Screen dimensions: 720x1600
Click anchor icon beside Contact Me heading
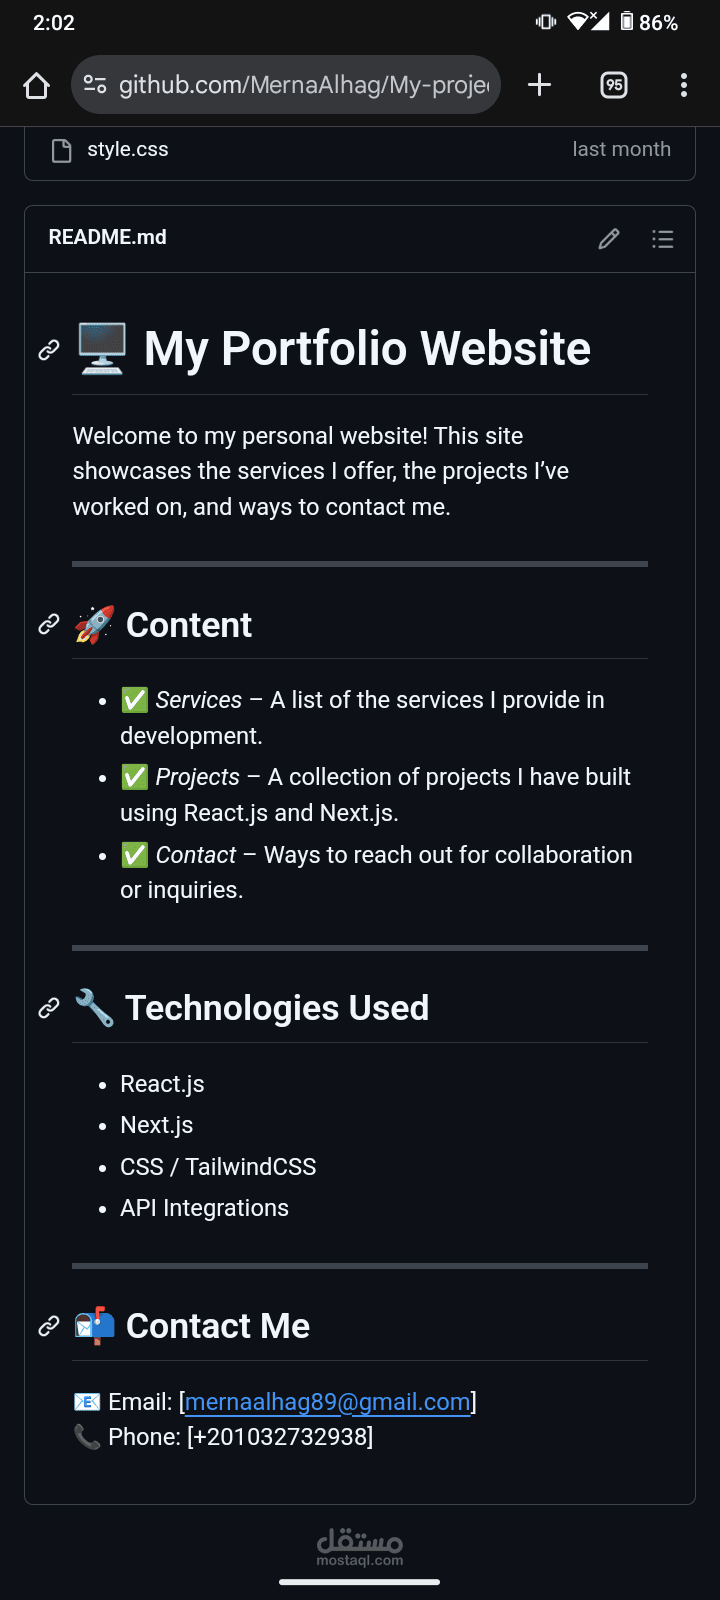point(49,1326)
